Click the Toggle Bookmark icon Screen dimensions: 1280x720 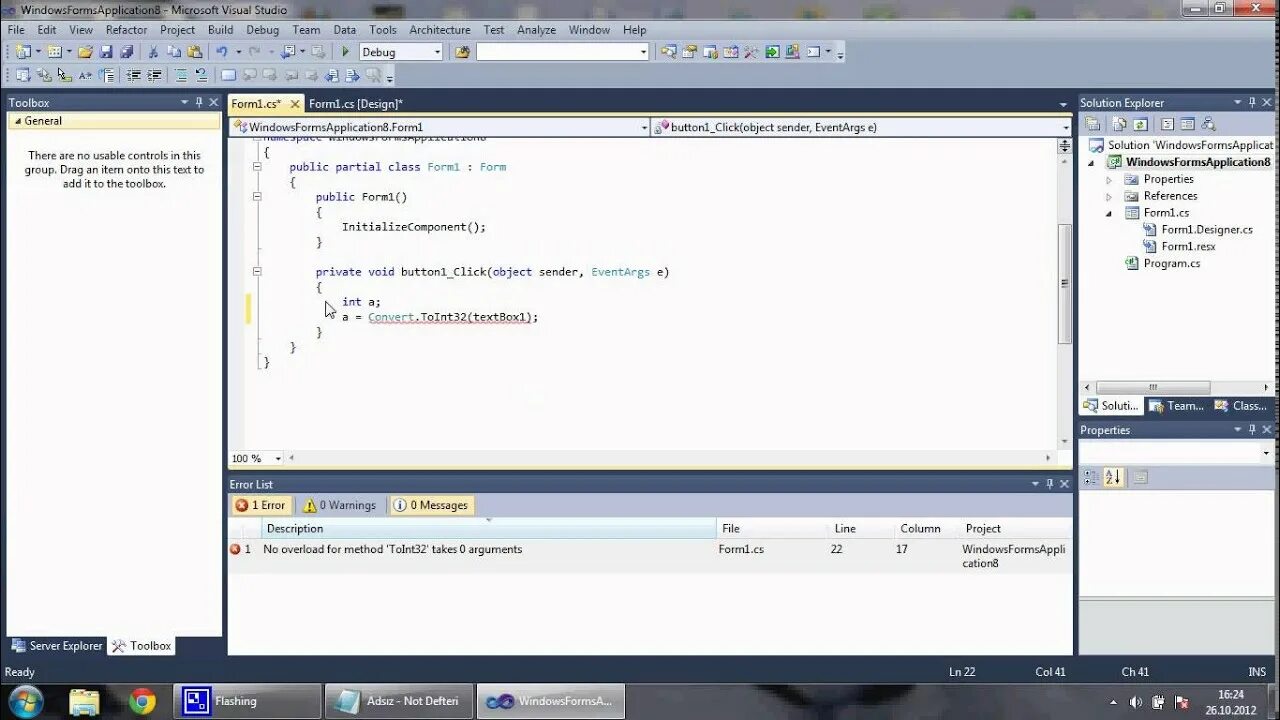point(228,75)
